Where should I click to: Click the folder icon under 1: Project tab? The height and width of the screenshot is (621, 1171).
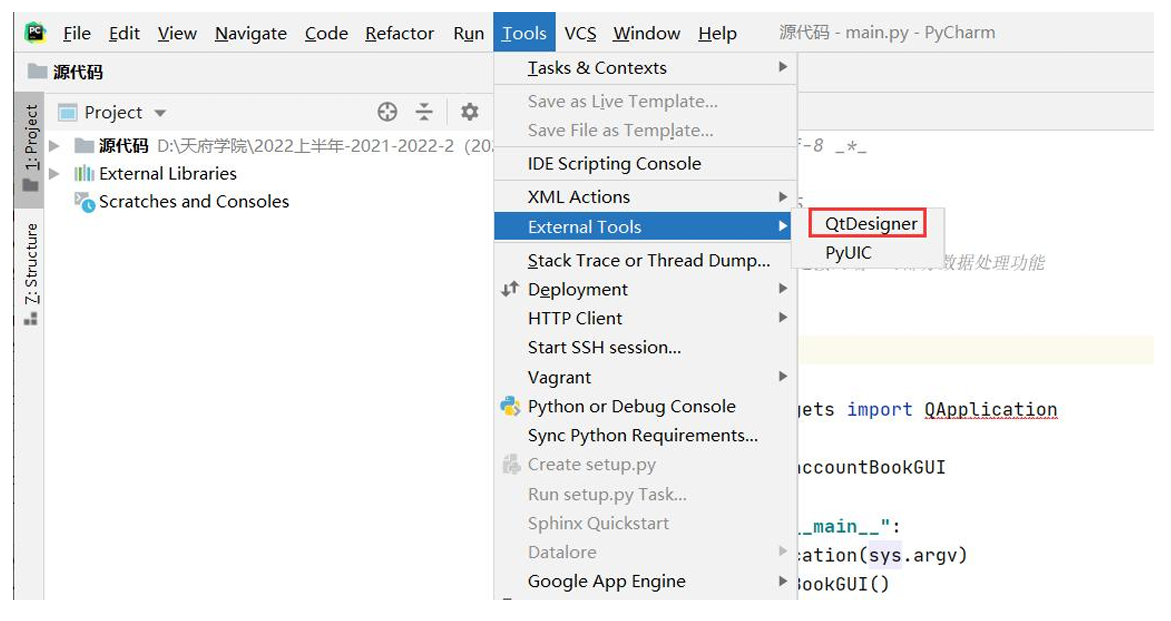[30, 185]
